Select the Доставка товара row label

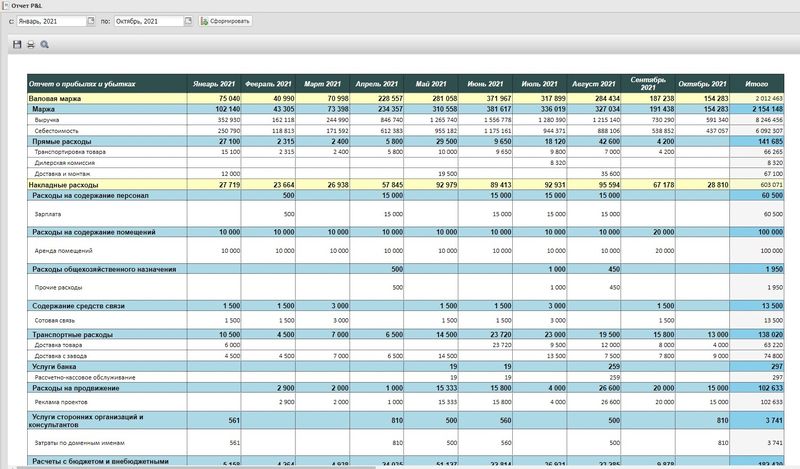pos(58,345)
